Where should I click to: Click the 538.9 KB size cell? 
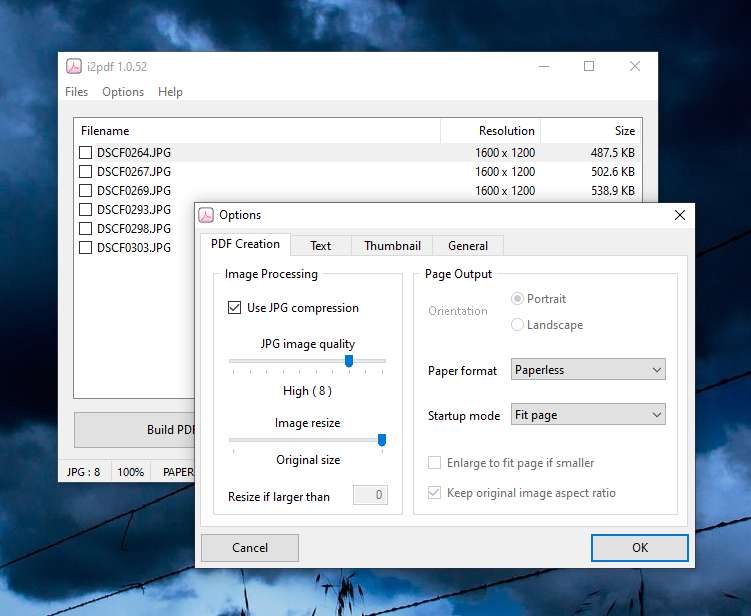pos(613,191)
